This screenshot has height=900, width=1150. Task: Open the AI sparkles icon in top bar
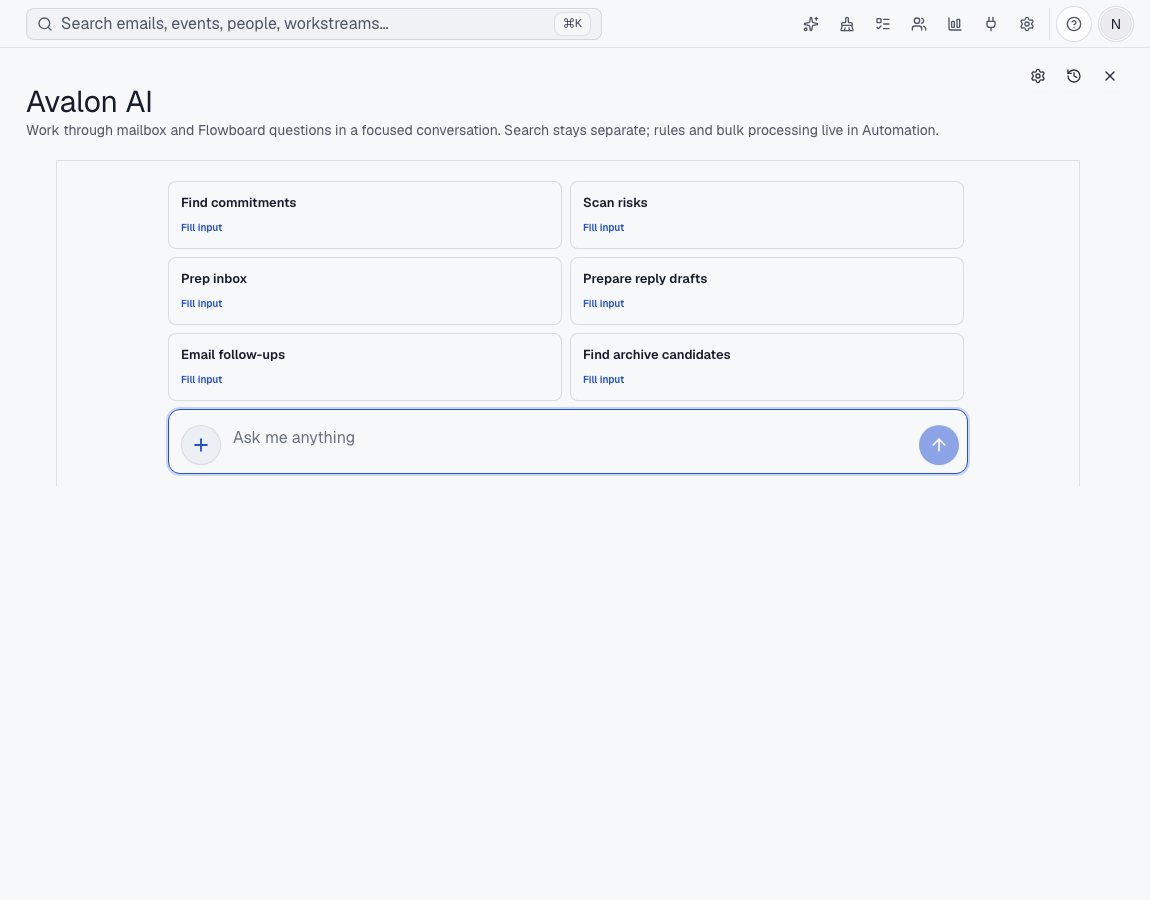click(810, 24)
